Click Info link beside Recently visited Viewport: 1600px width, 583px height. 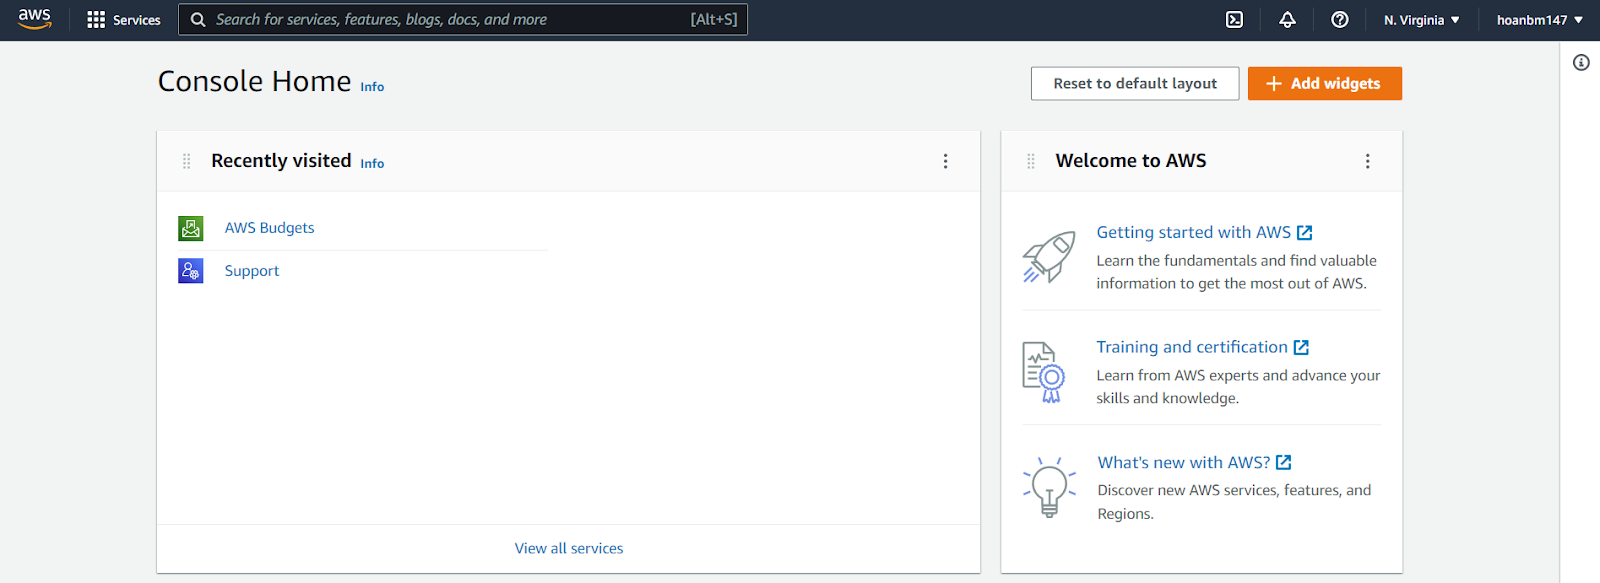pyautogui.click(x=372, y=163)
